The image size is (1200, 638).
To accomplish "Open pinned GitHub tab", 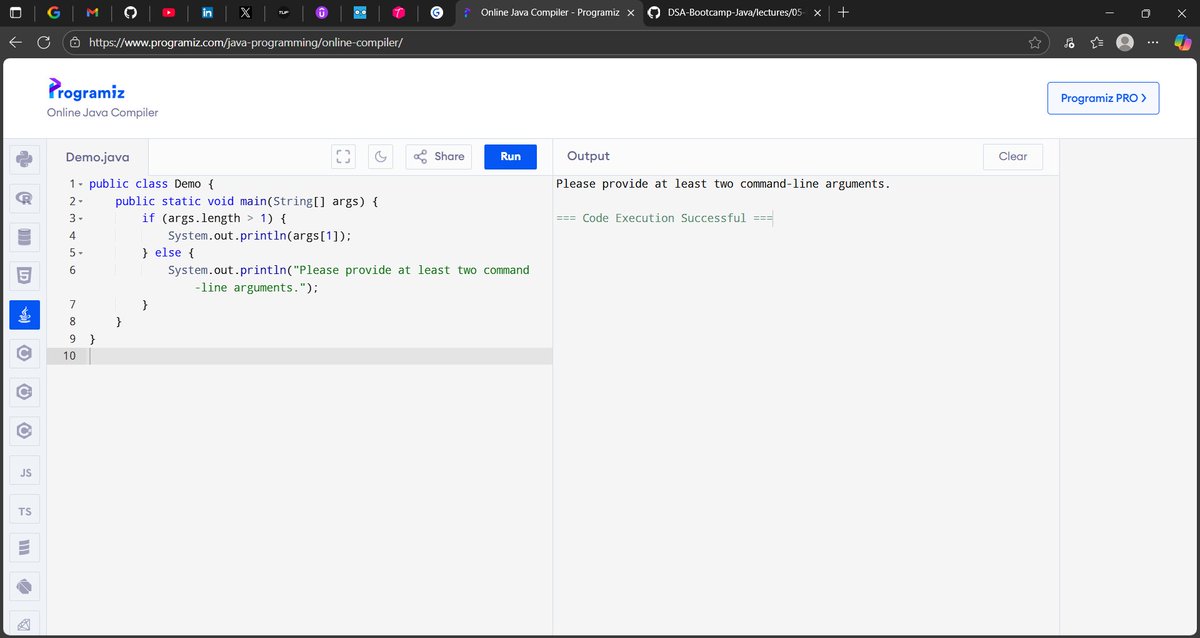I will (x=131, y=13).
